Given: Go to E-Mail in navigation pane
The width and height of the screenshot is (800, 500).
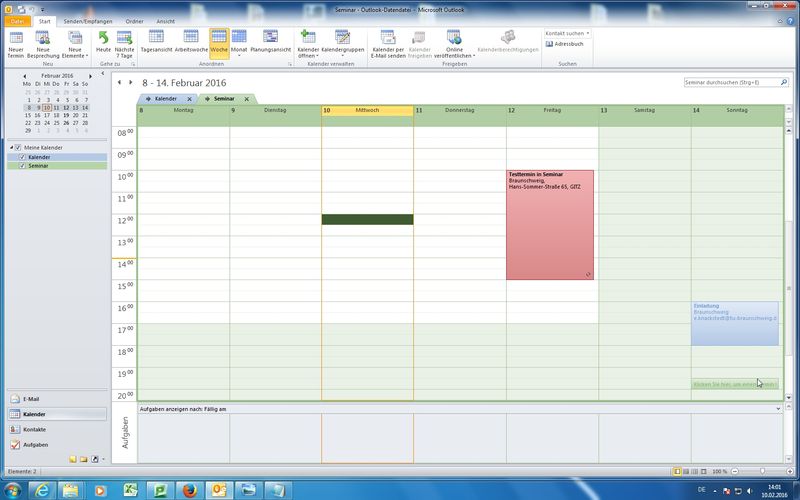Looking at the screenshot, I should 32,399.
